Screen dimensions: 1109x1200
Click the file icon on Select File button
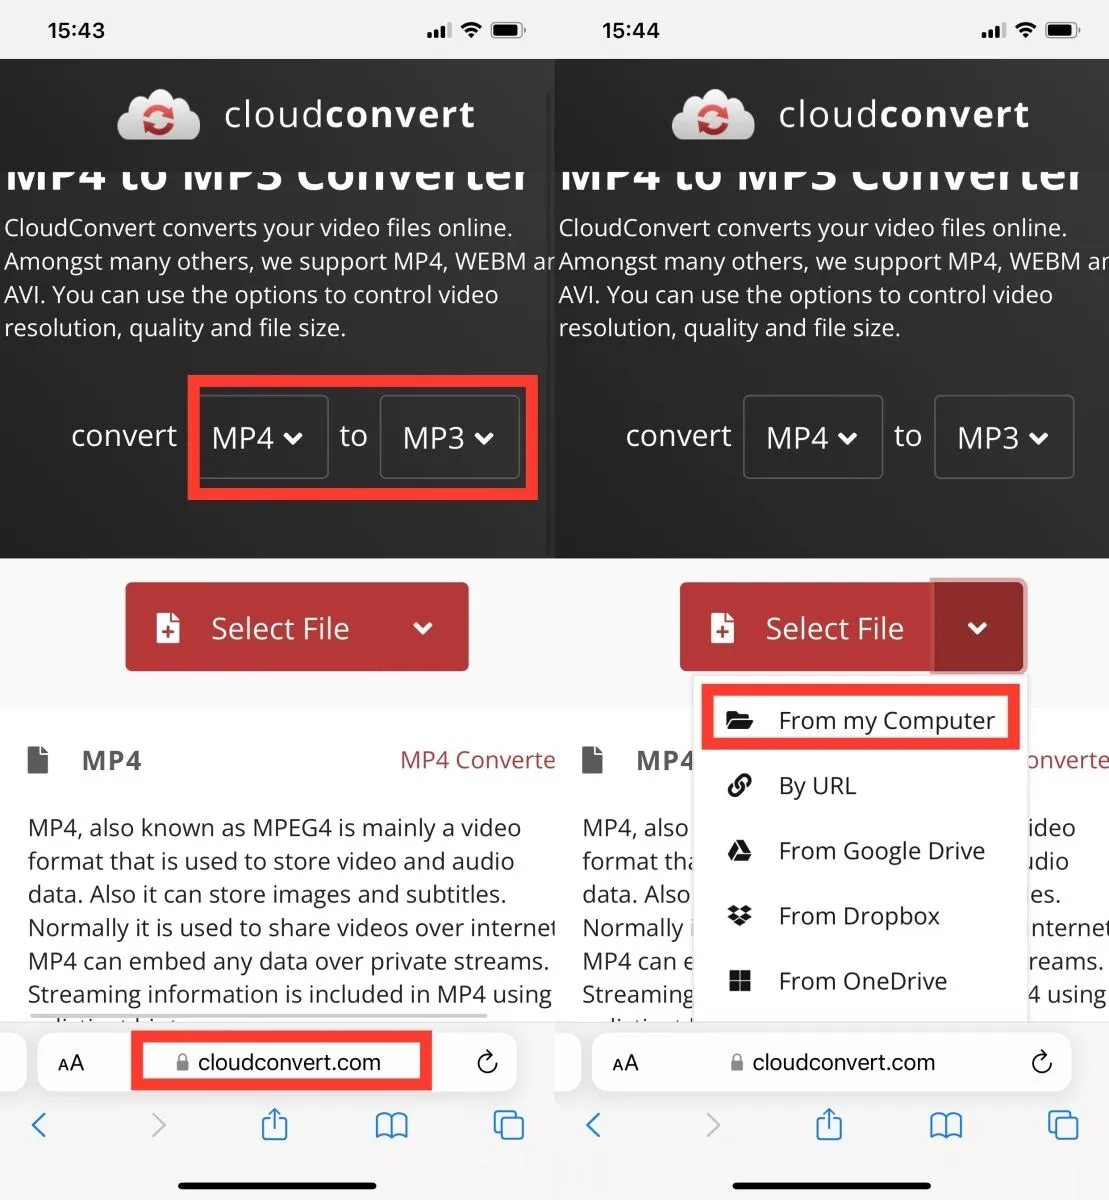[167, 627]
